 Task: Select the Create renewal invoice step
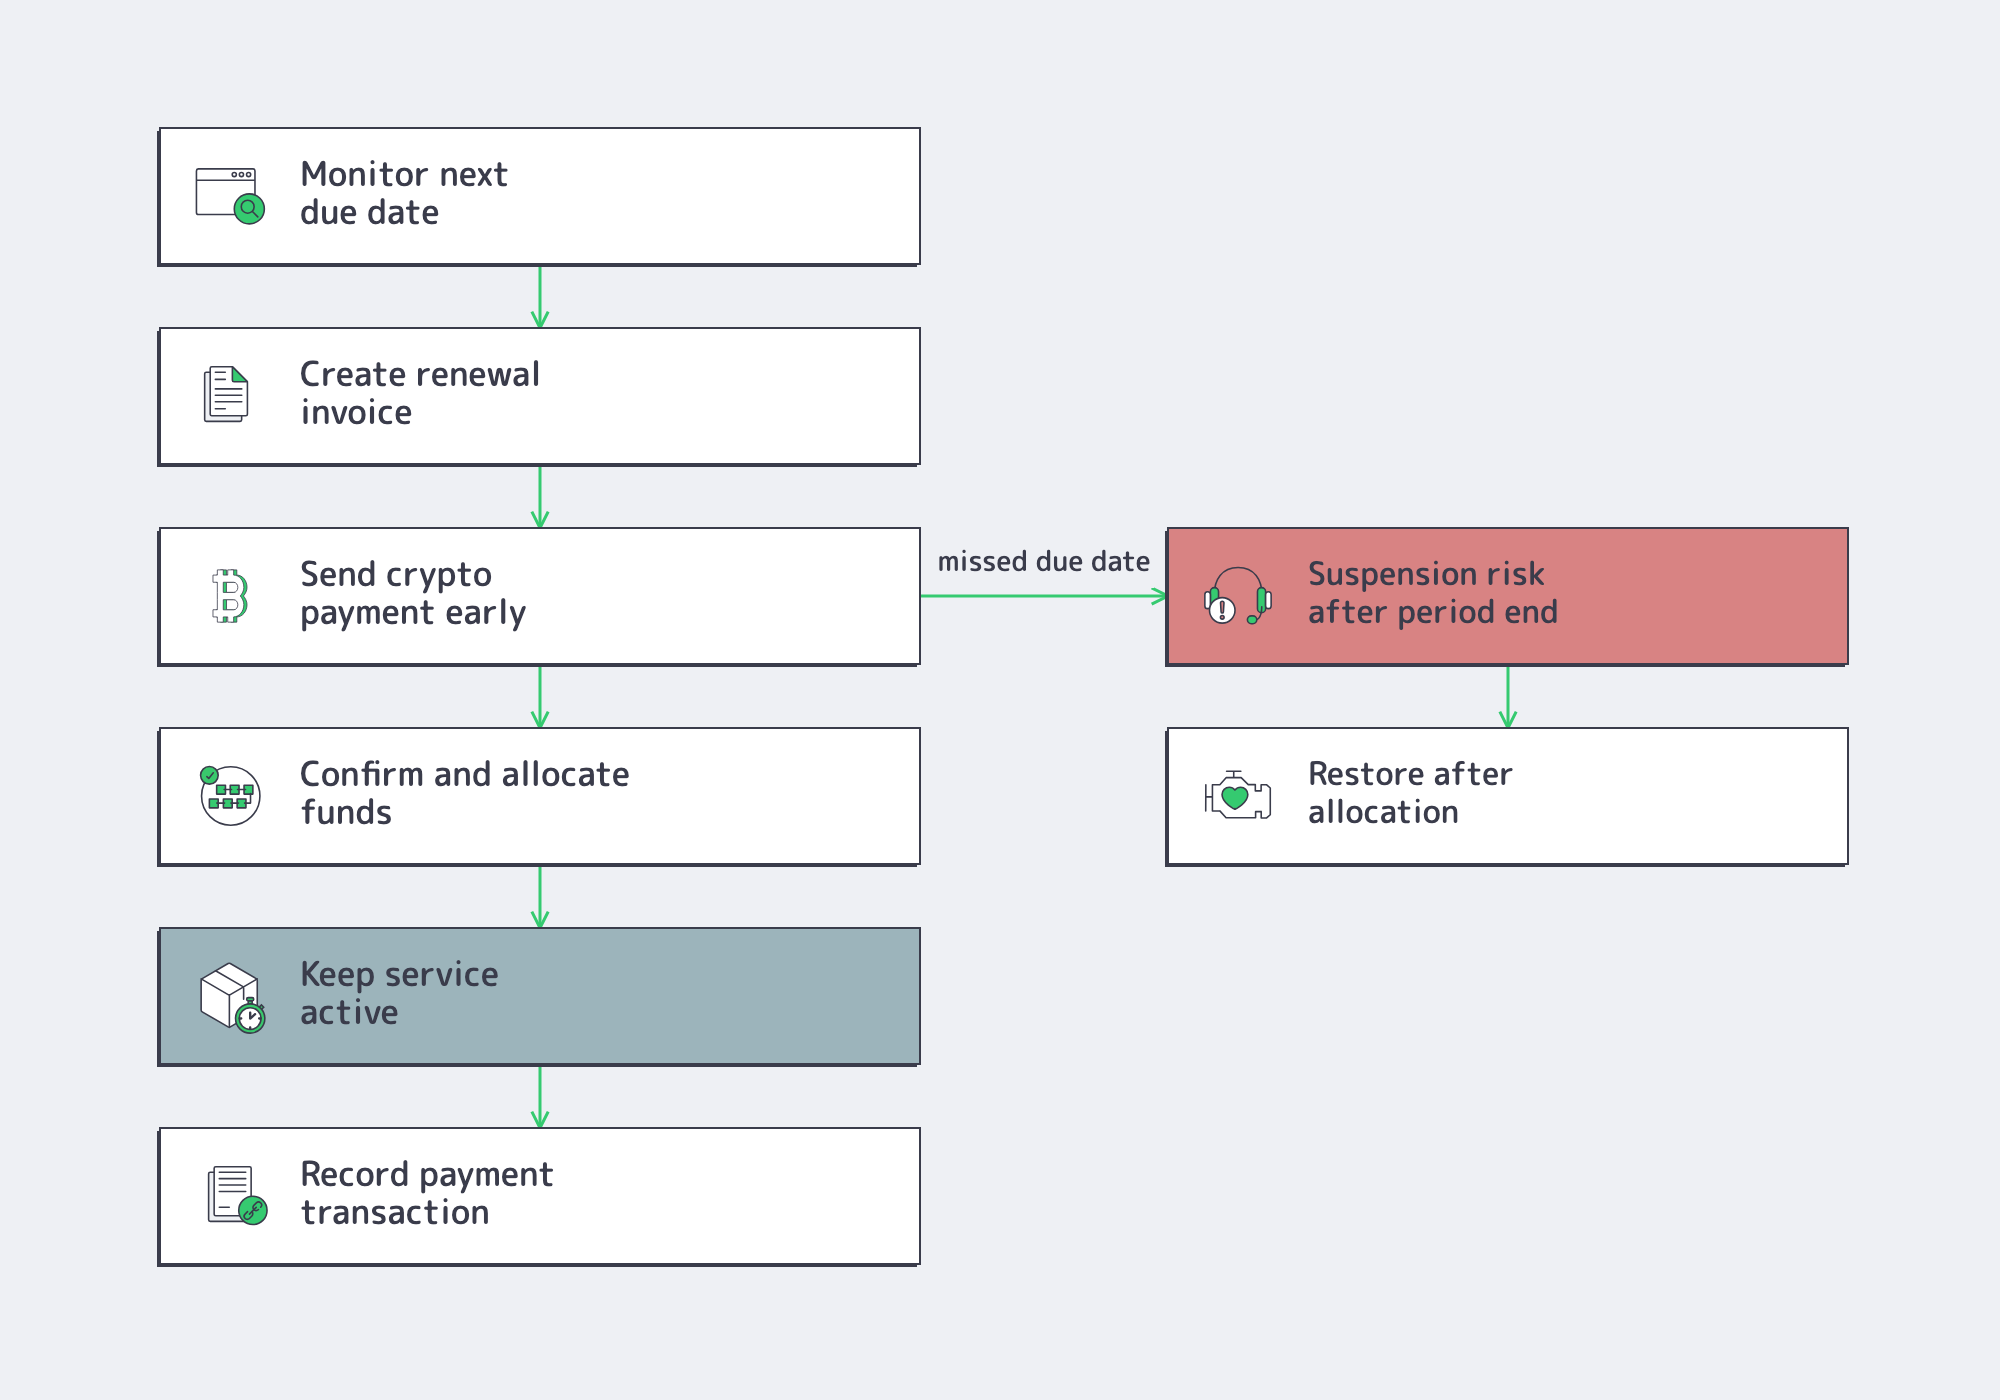pos(539,396)
